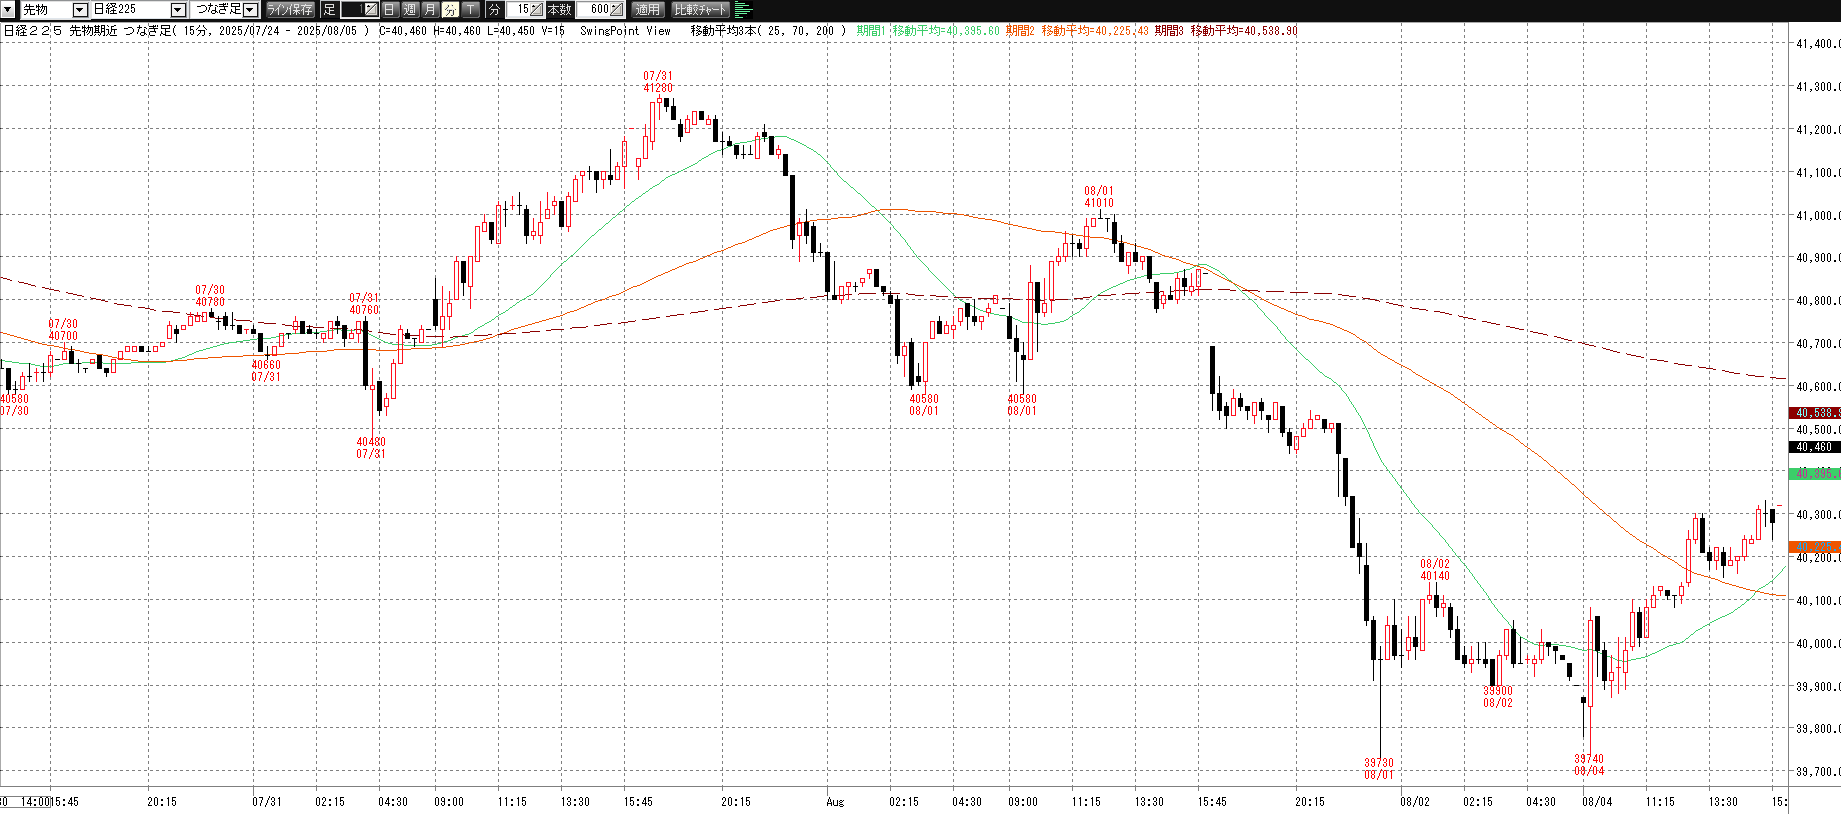
Task: Switch to monthly (月) timeframe
Action: [430, 10]
